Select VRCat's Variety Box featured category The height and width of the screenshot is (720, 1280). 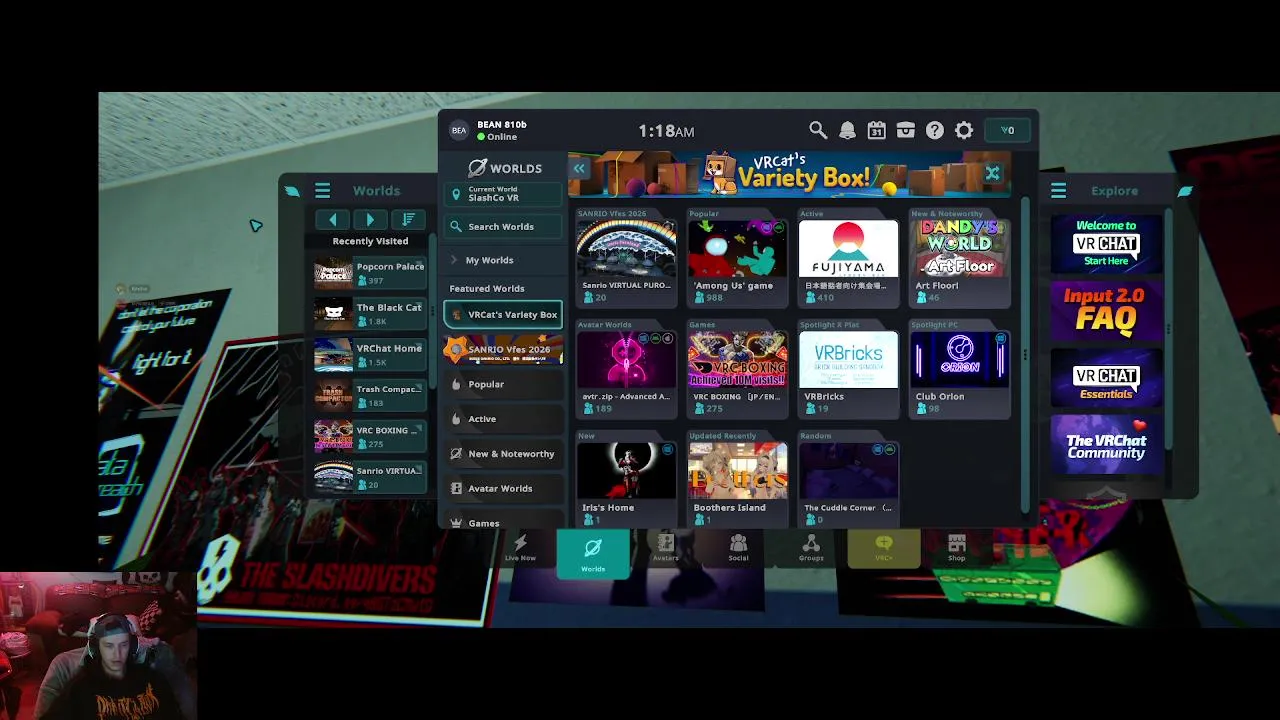click(x=503, y=314)
